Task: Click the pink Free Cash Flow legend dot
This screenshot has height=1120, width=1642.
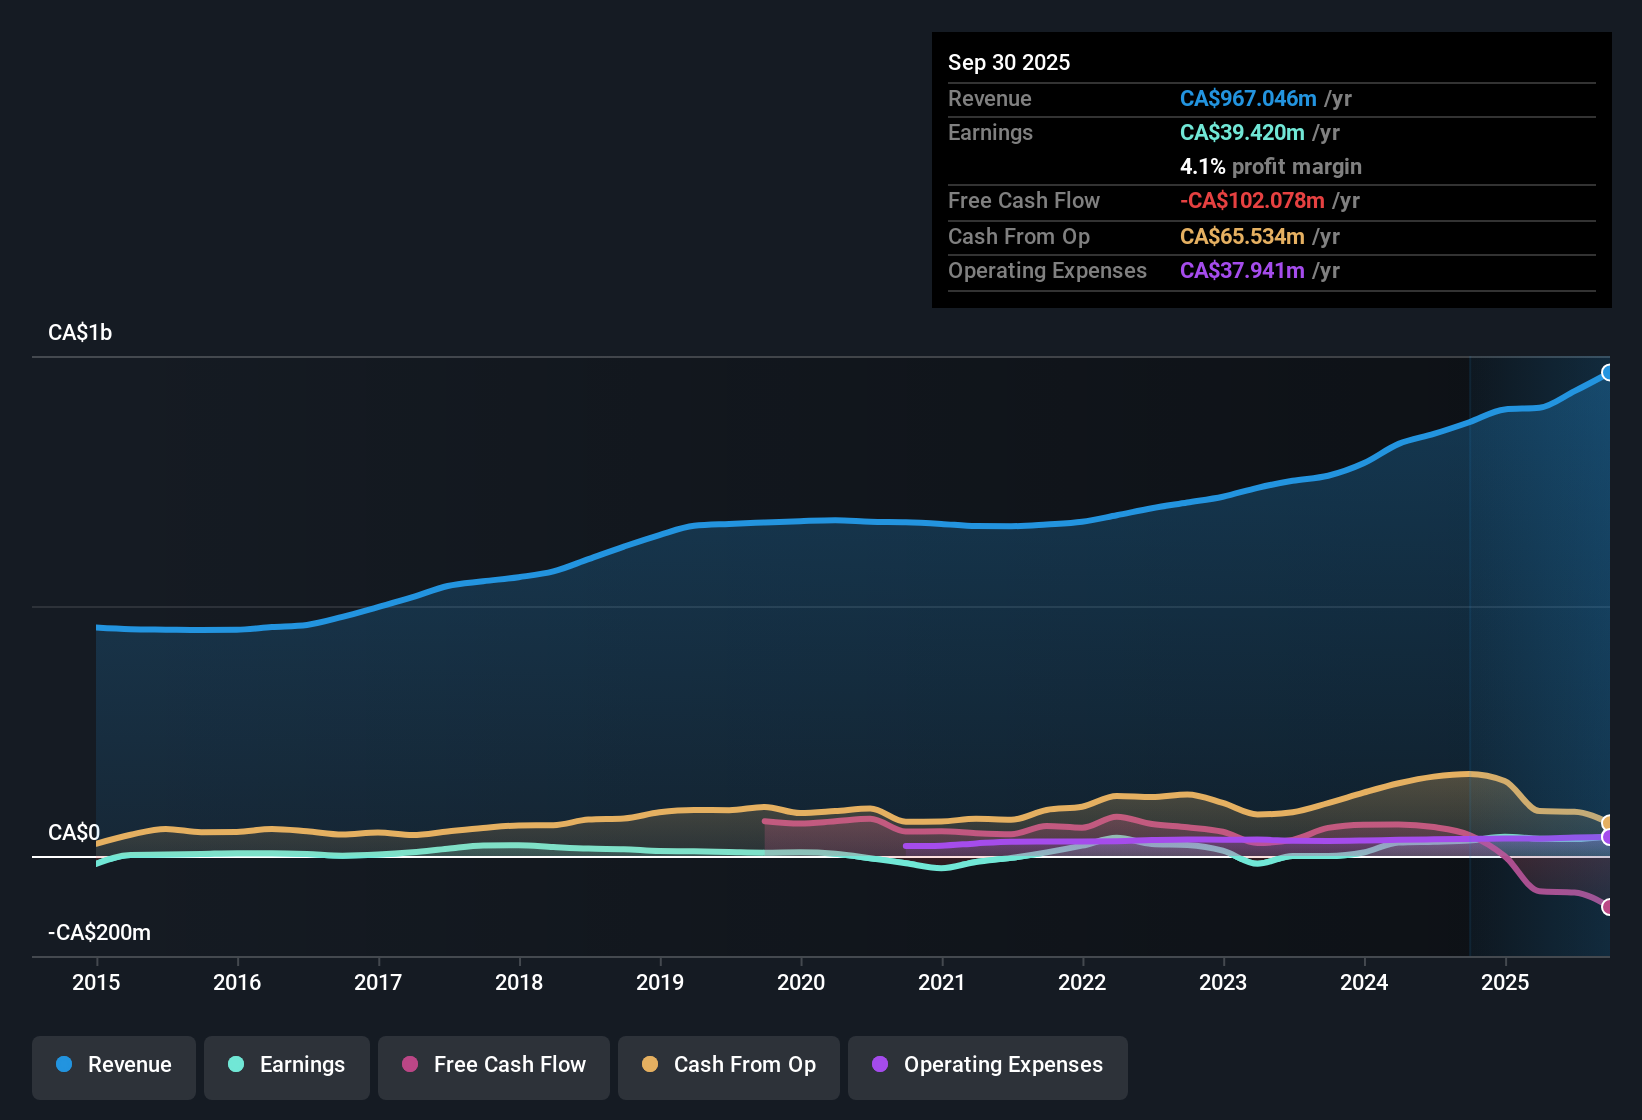Action: 409,1065
